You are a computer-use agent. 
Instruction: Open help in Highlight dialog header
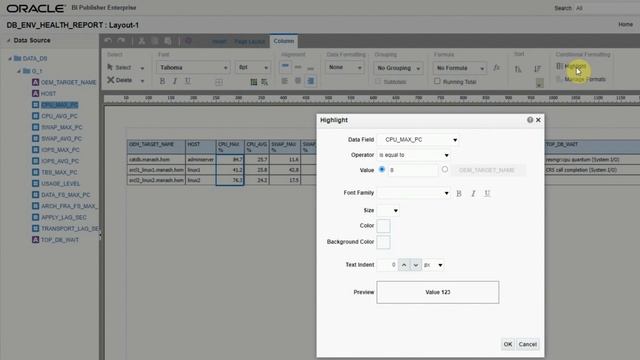530,120
